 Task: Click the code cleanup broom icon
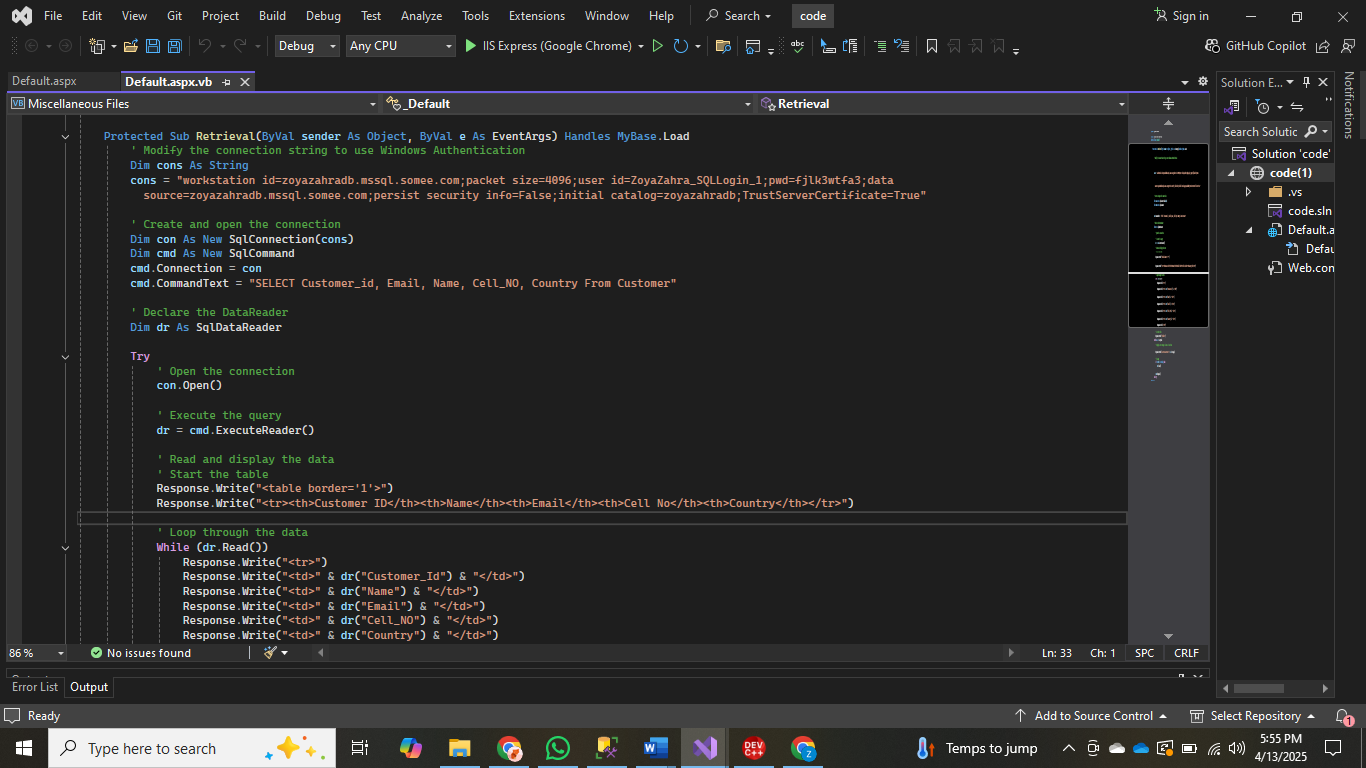coord(270,653)
